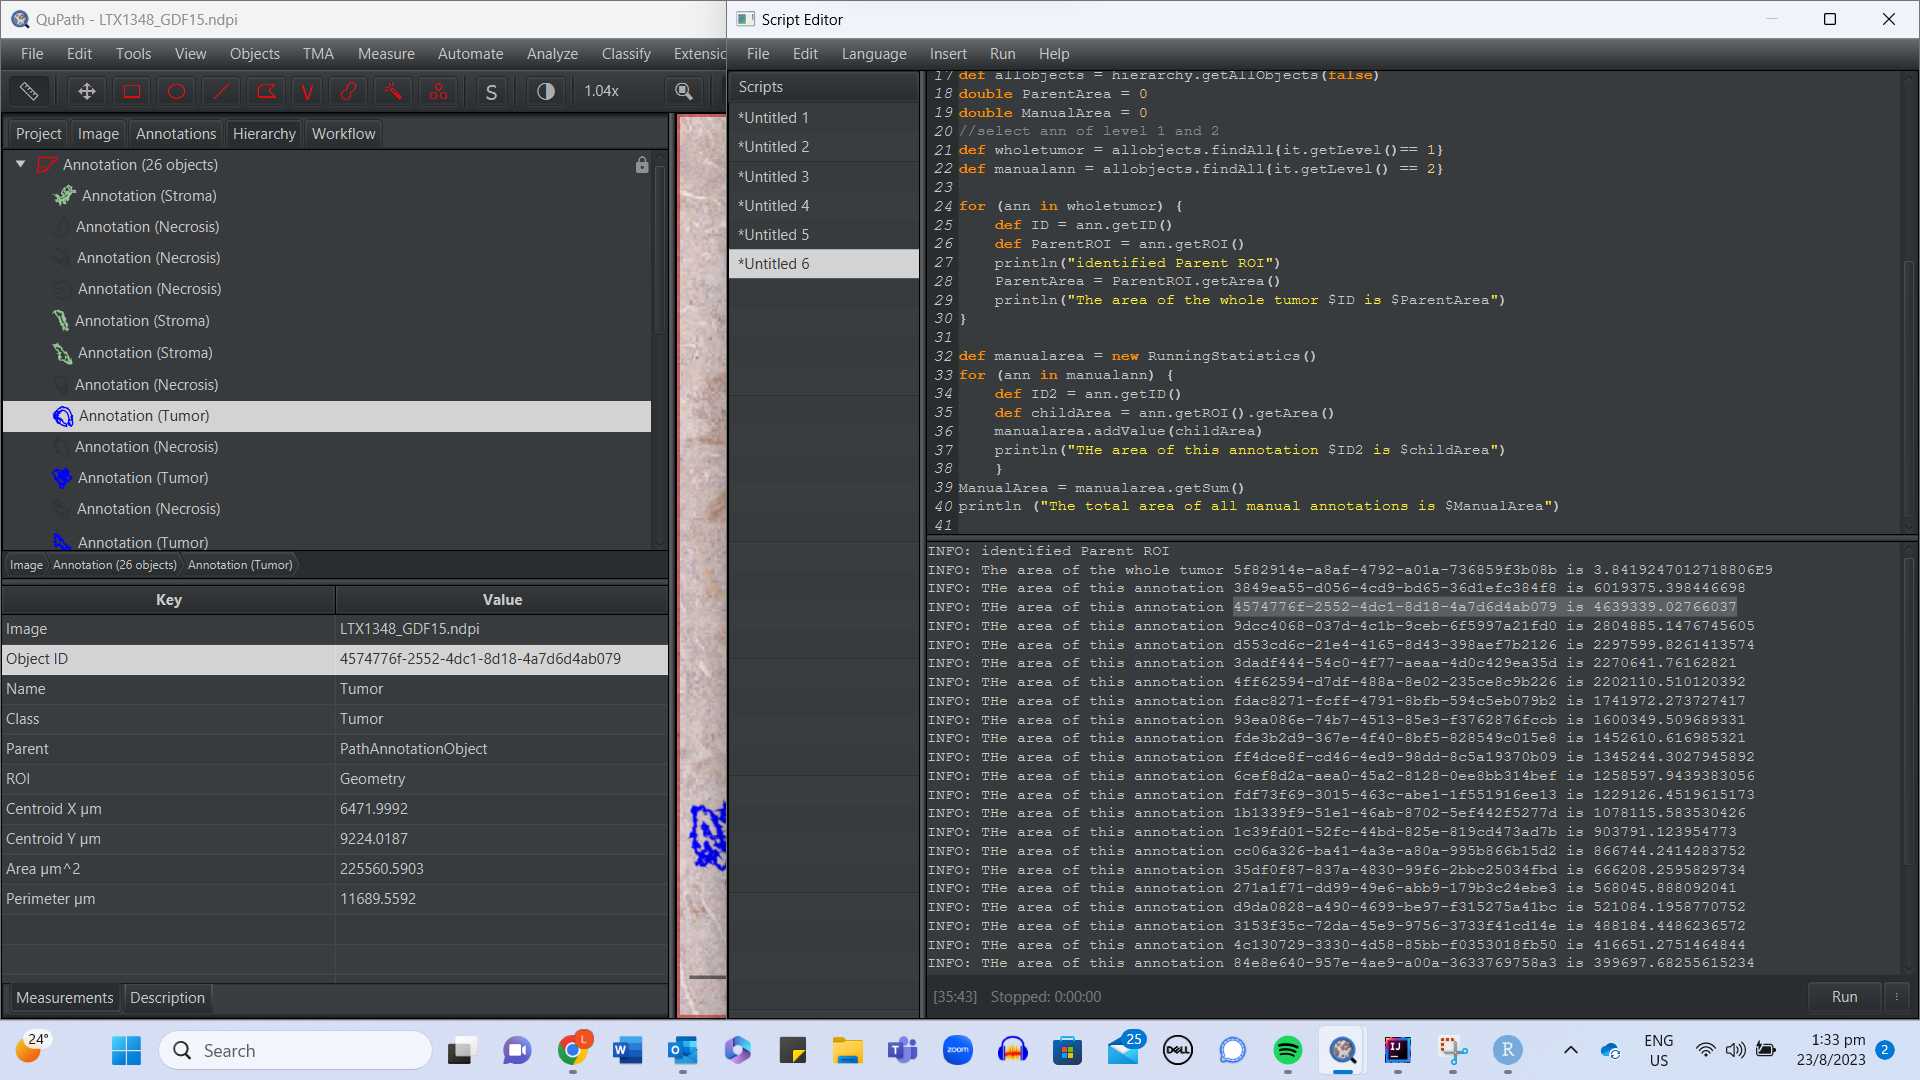Select the Polygon annotation tool
Screen dimensions: 1920x1080
click(266, 91)
